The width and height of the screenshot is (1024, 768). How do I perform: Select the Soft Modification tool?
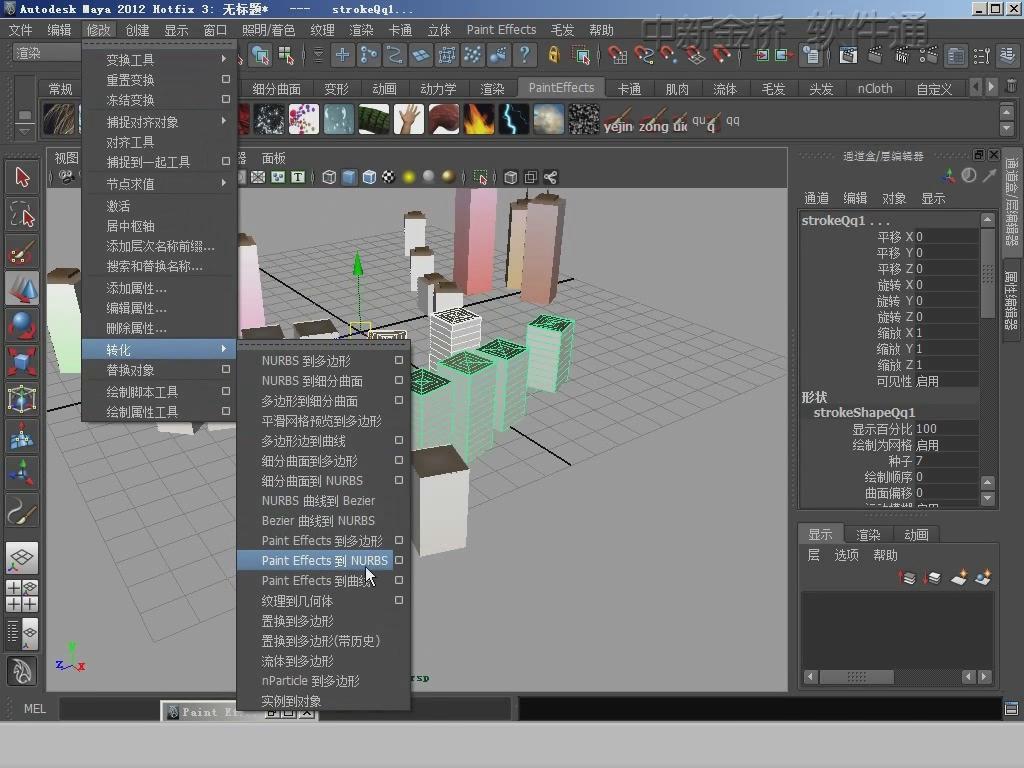pyautogui.click(x=22, y=436)
